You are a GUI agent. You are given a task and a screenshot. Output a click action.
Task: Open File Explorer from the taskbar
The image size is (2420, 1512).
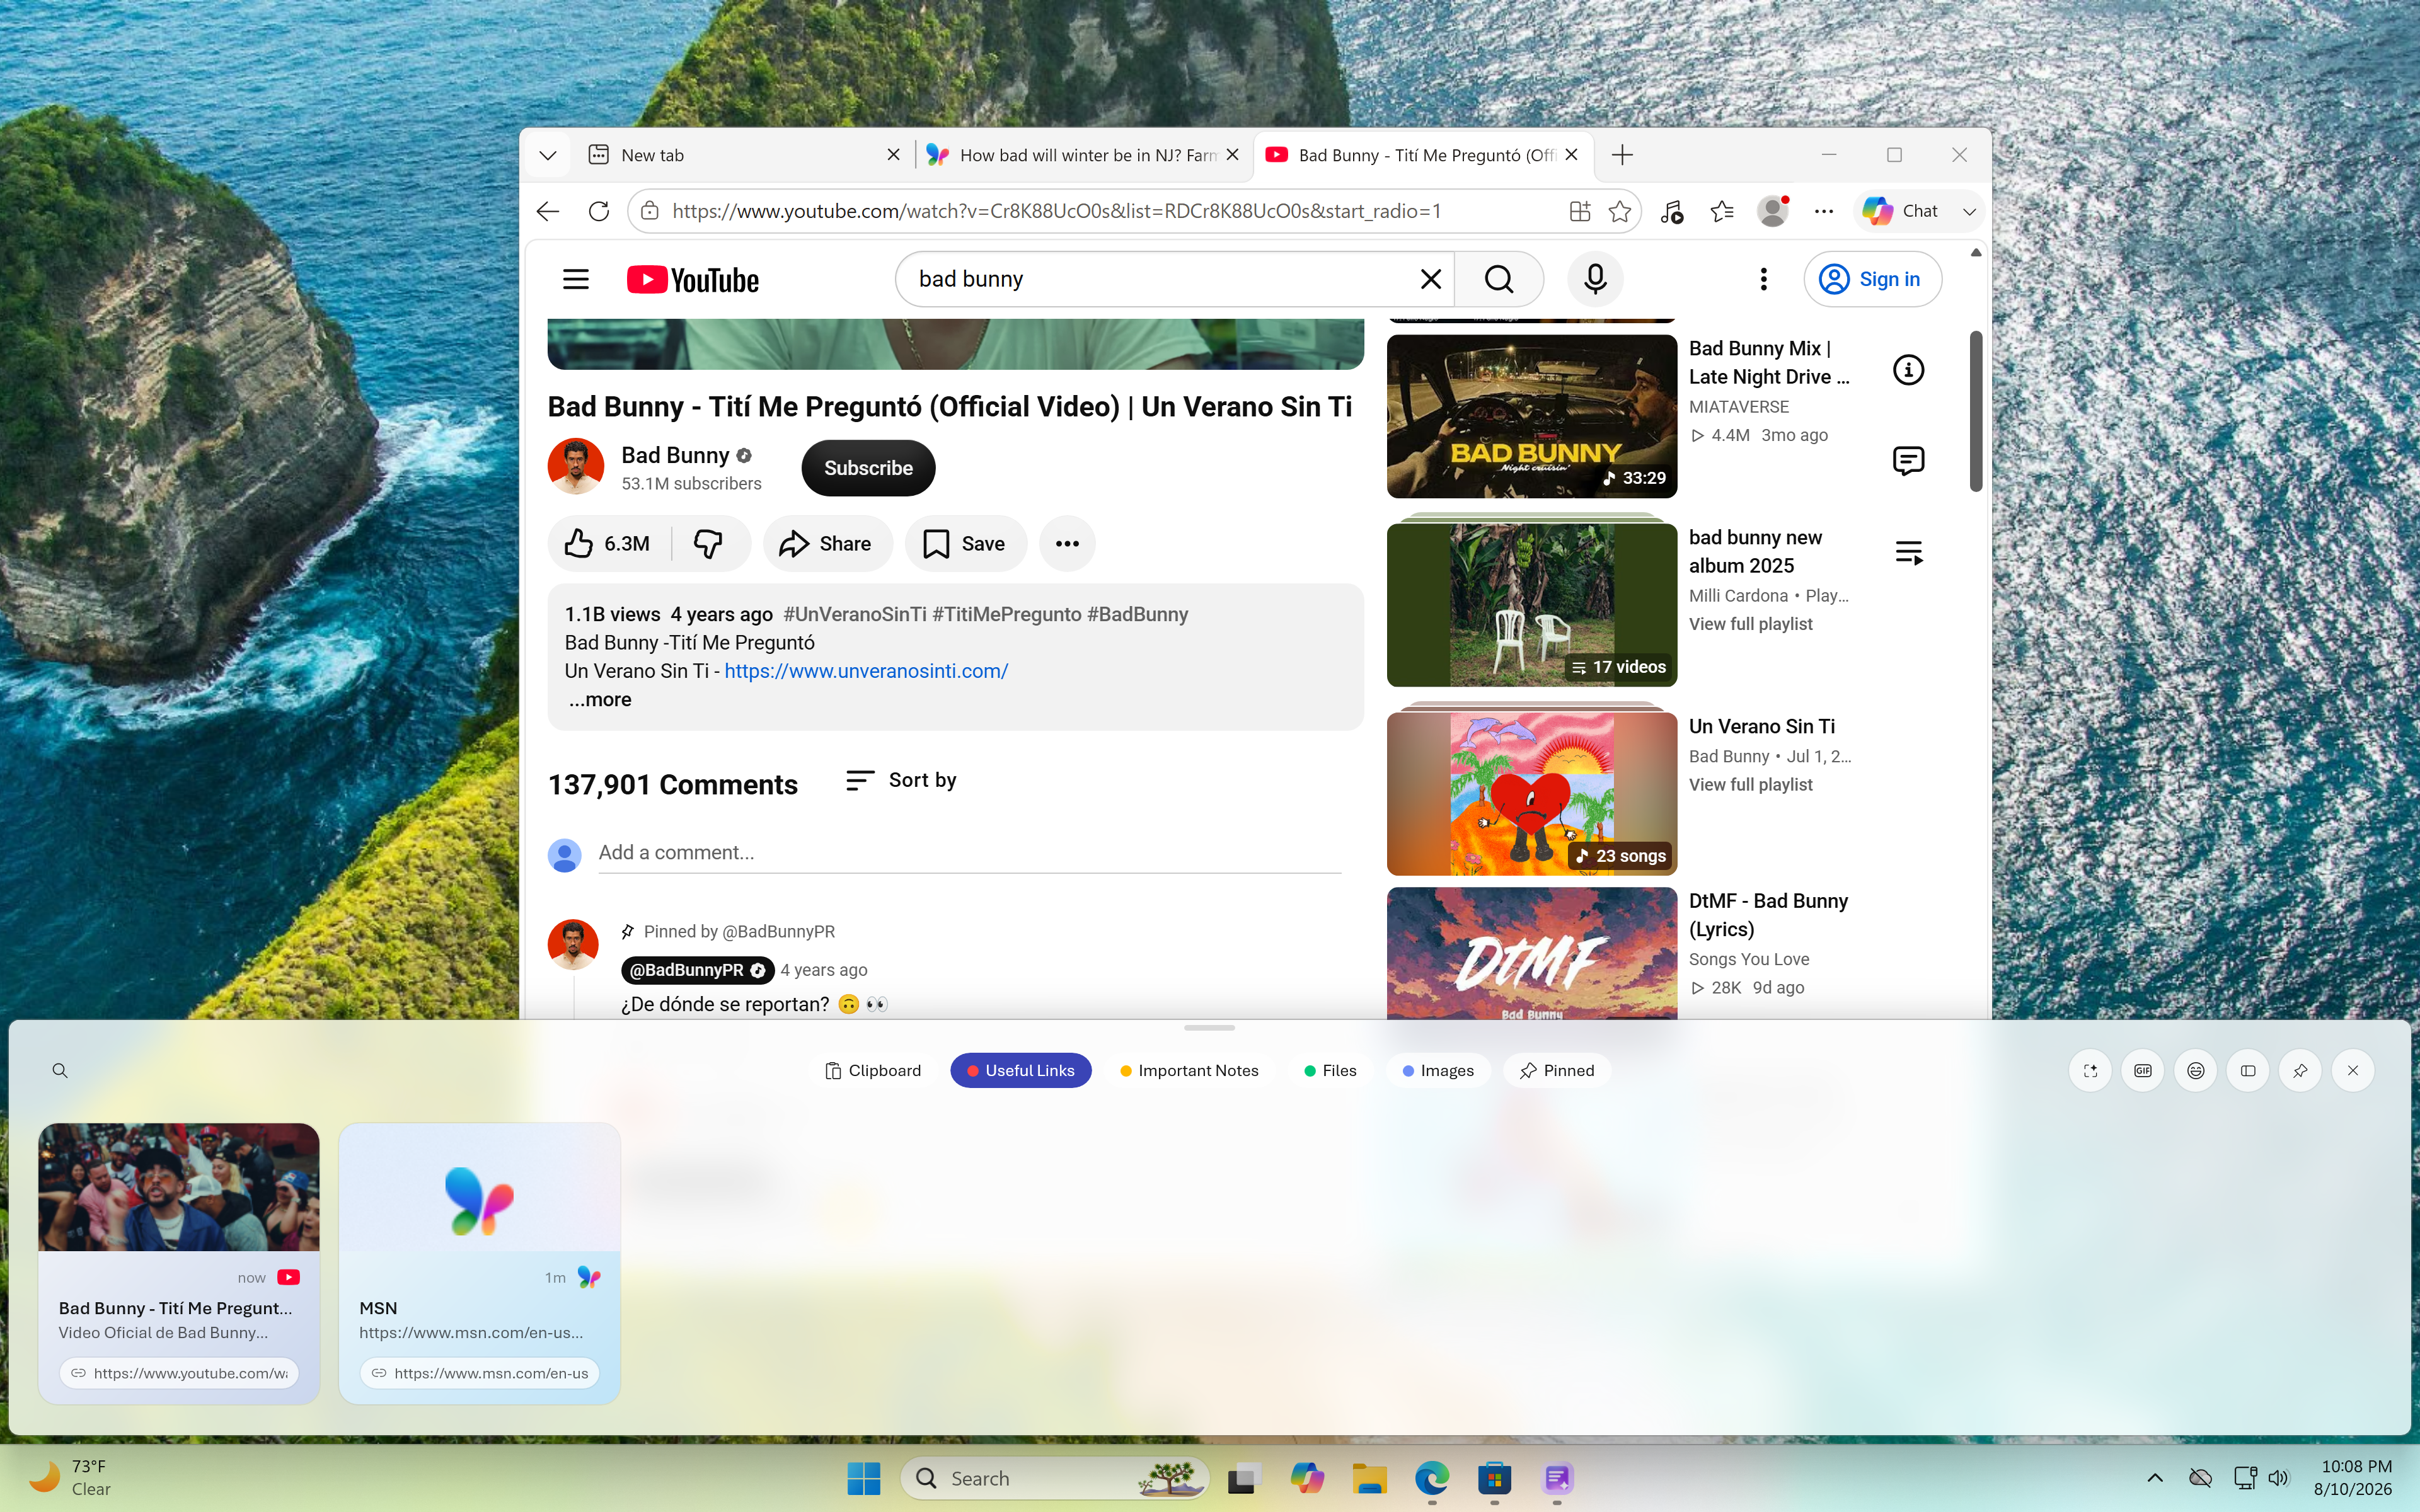1369,1478
